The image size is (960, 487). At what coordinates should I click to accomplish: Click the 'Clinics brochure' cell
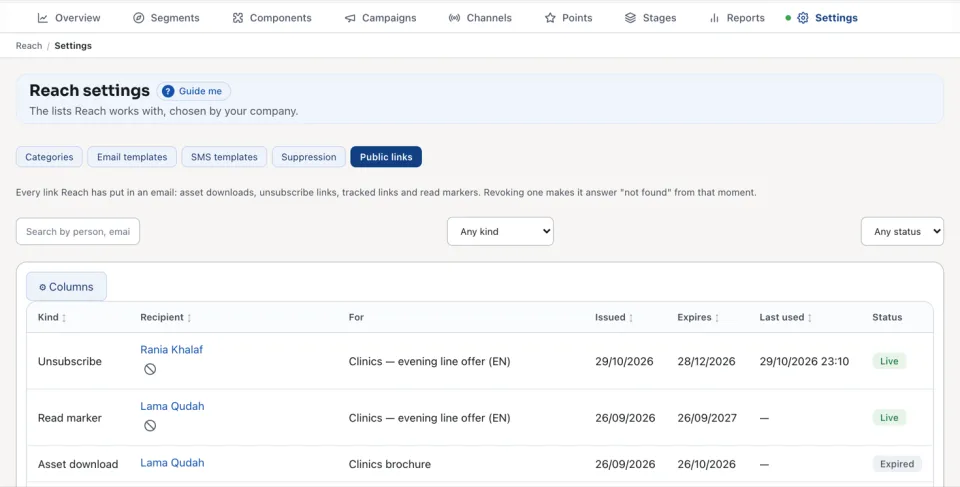pyautogui.click(x=389, y=464)
